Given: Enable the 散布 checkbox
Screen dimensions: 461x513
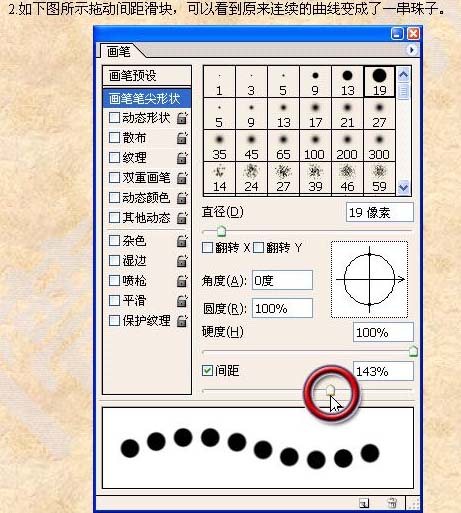Looking at the screenshot, I should (x=114, y=138).
